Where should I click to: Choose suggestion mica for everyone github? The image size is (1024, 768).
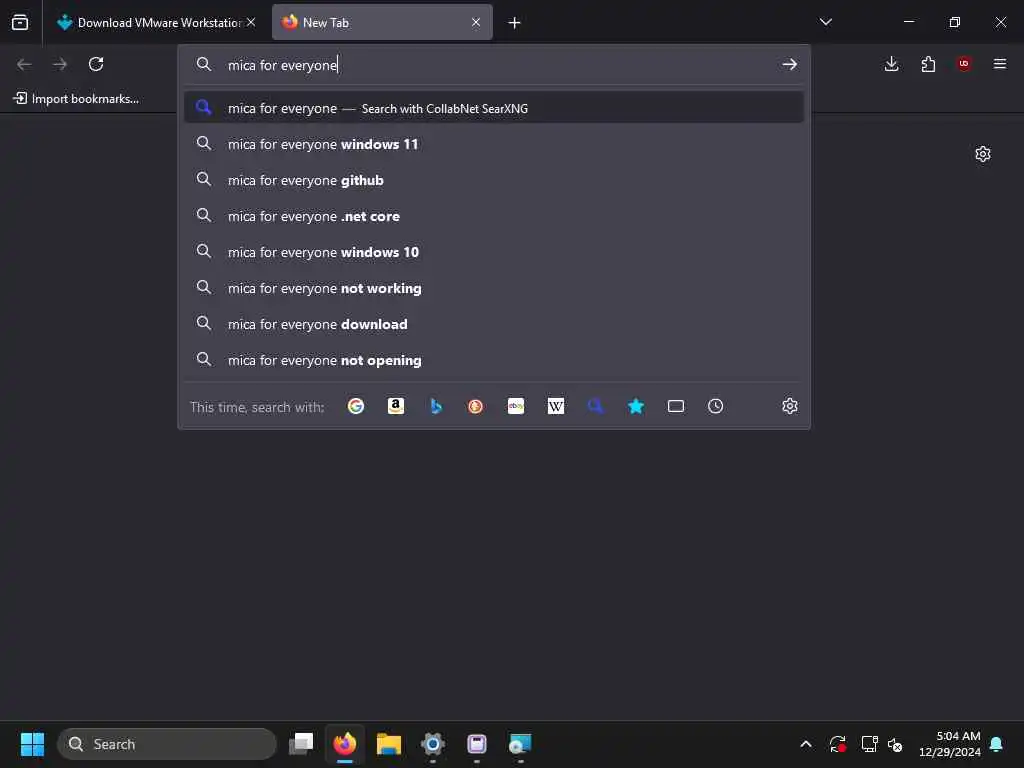click(494, 180)
